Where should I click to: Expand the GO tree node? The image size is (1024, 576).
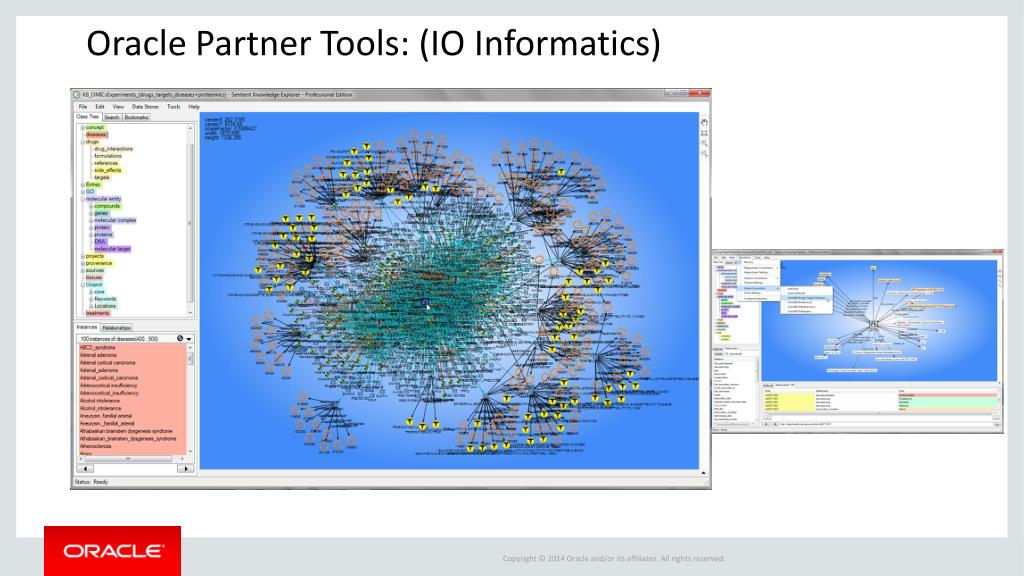pyautogui.click(x=83, y=192)
